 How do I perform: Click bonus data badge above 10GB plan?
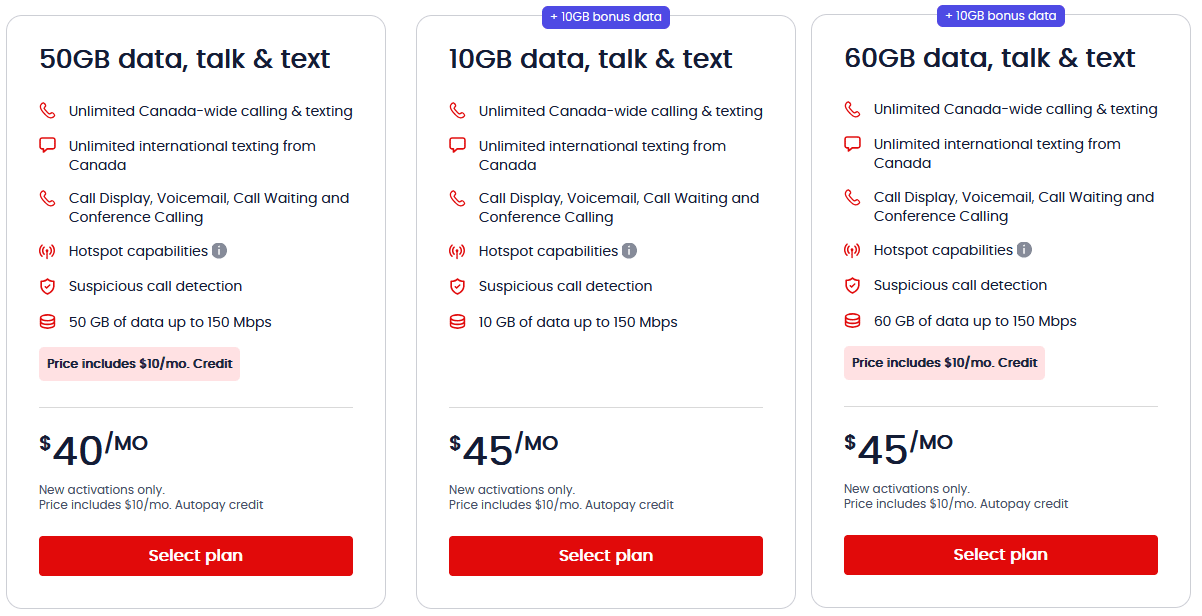[606, 17]
